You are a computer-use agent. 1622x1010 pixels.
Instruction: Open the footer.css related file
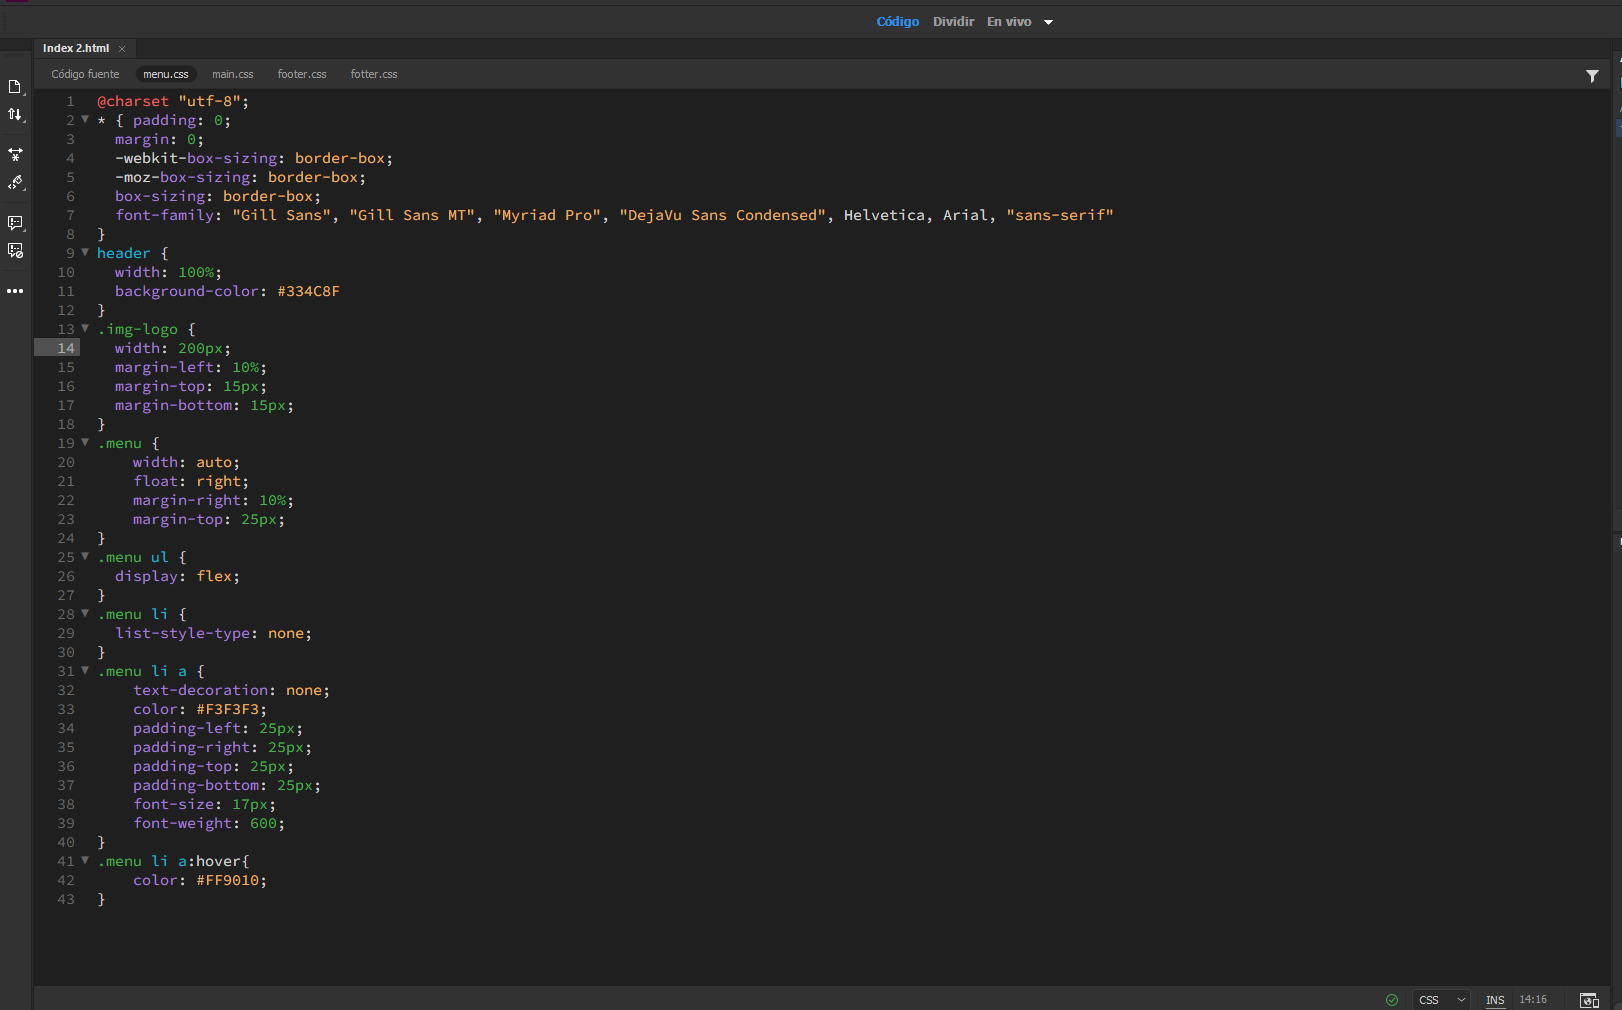[302, 74]
